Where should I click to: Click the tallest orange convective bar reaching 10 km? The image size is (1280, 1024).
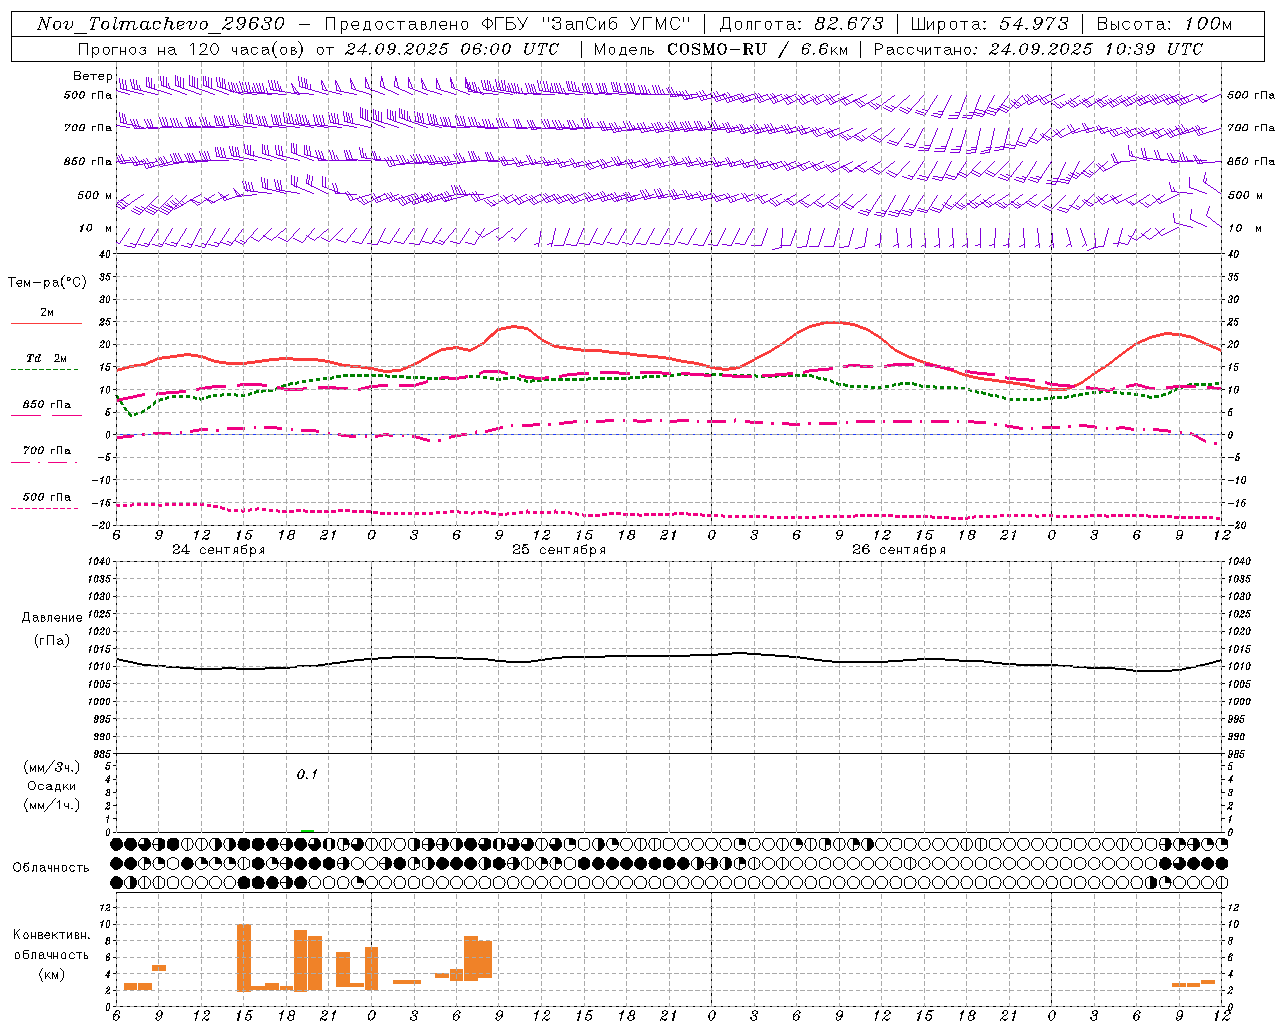(244, 958)
